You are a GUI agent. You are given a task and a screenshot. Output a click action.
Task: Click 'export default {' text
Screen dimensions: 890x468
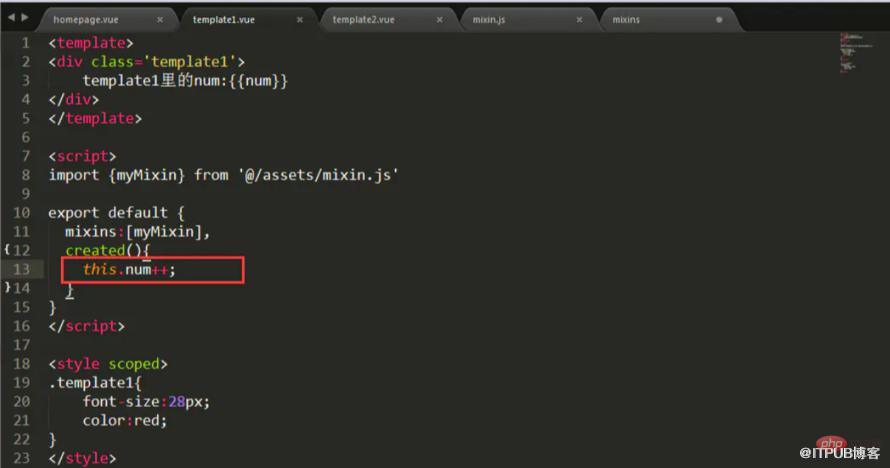coord(116,213)
